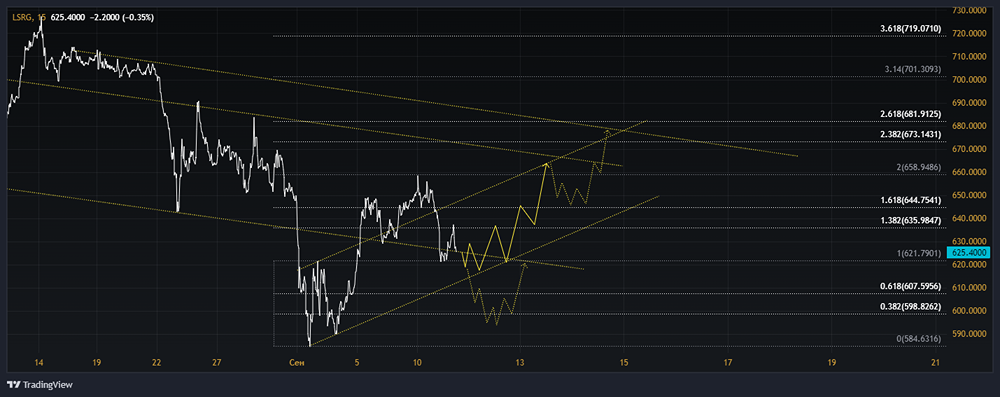The width and height of the screenshot is (1000, 397).
Task: Click the 690.0000 price axis label
Action: 969,103
